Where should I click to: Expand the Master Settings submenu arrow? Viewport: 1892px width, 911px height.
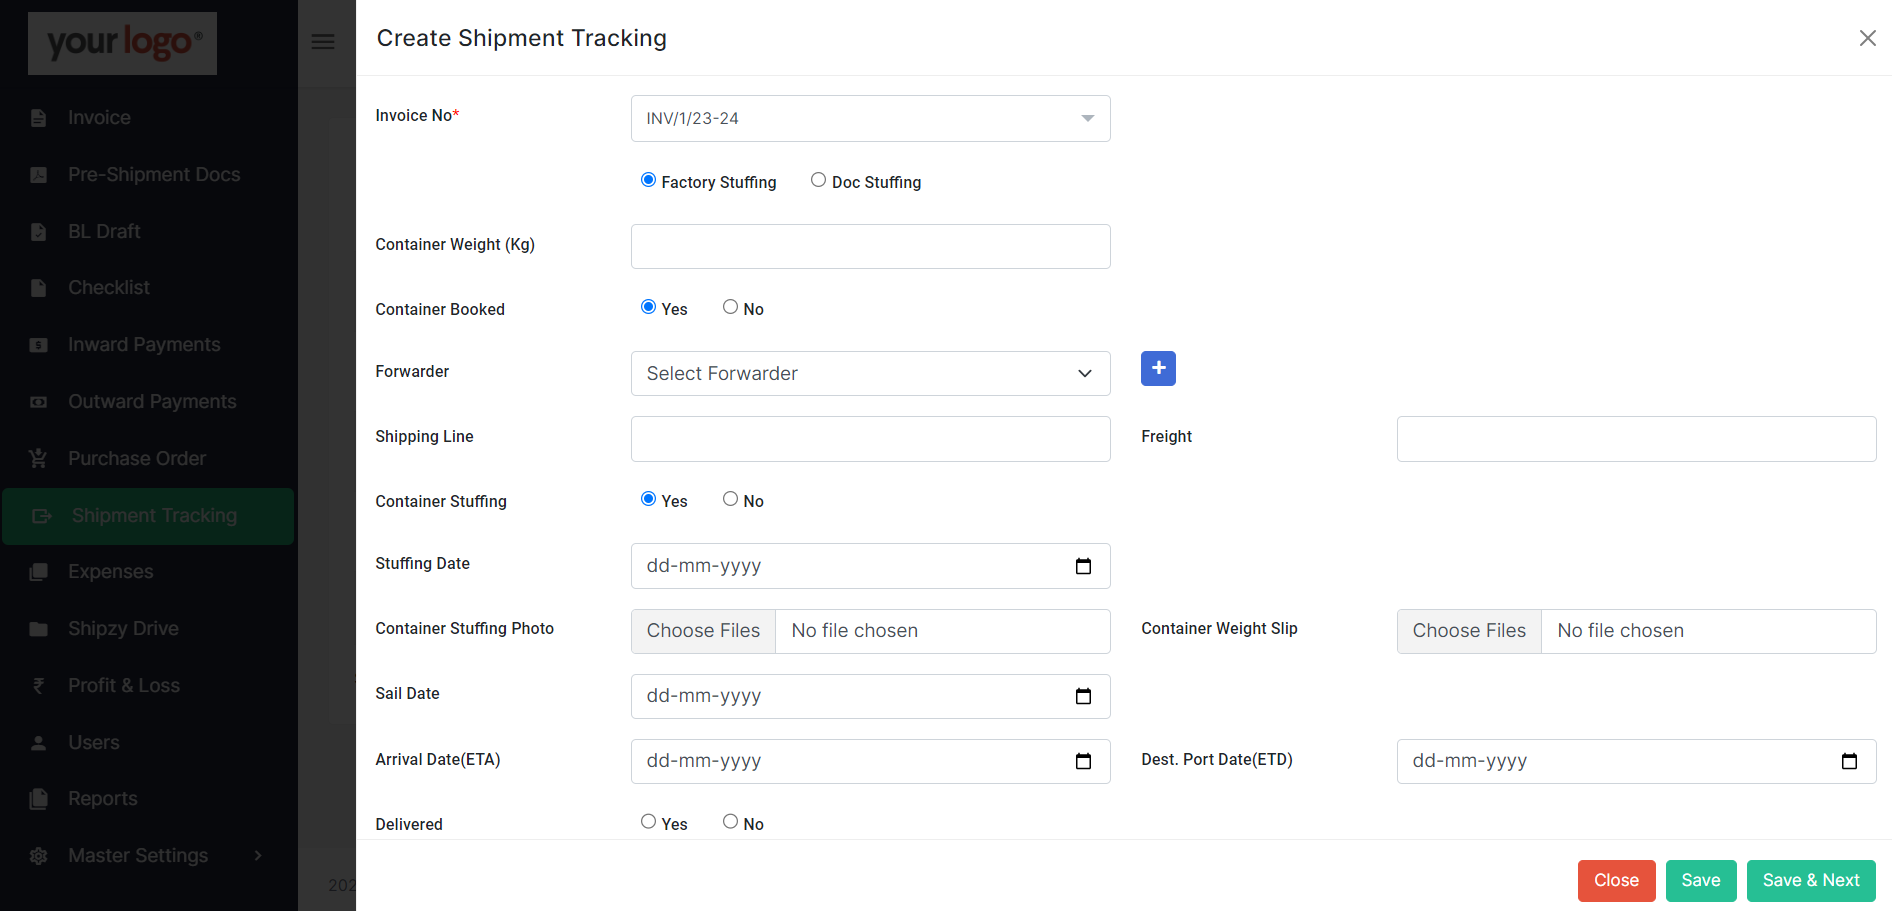coord(258,856)
